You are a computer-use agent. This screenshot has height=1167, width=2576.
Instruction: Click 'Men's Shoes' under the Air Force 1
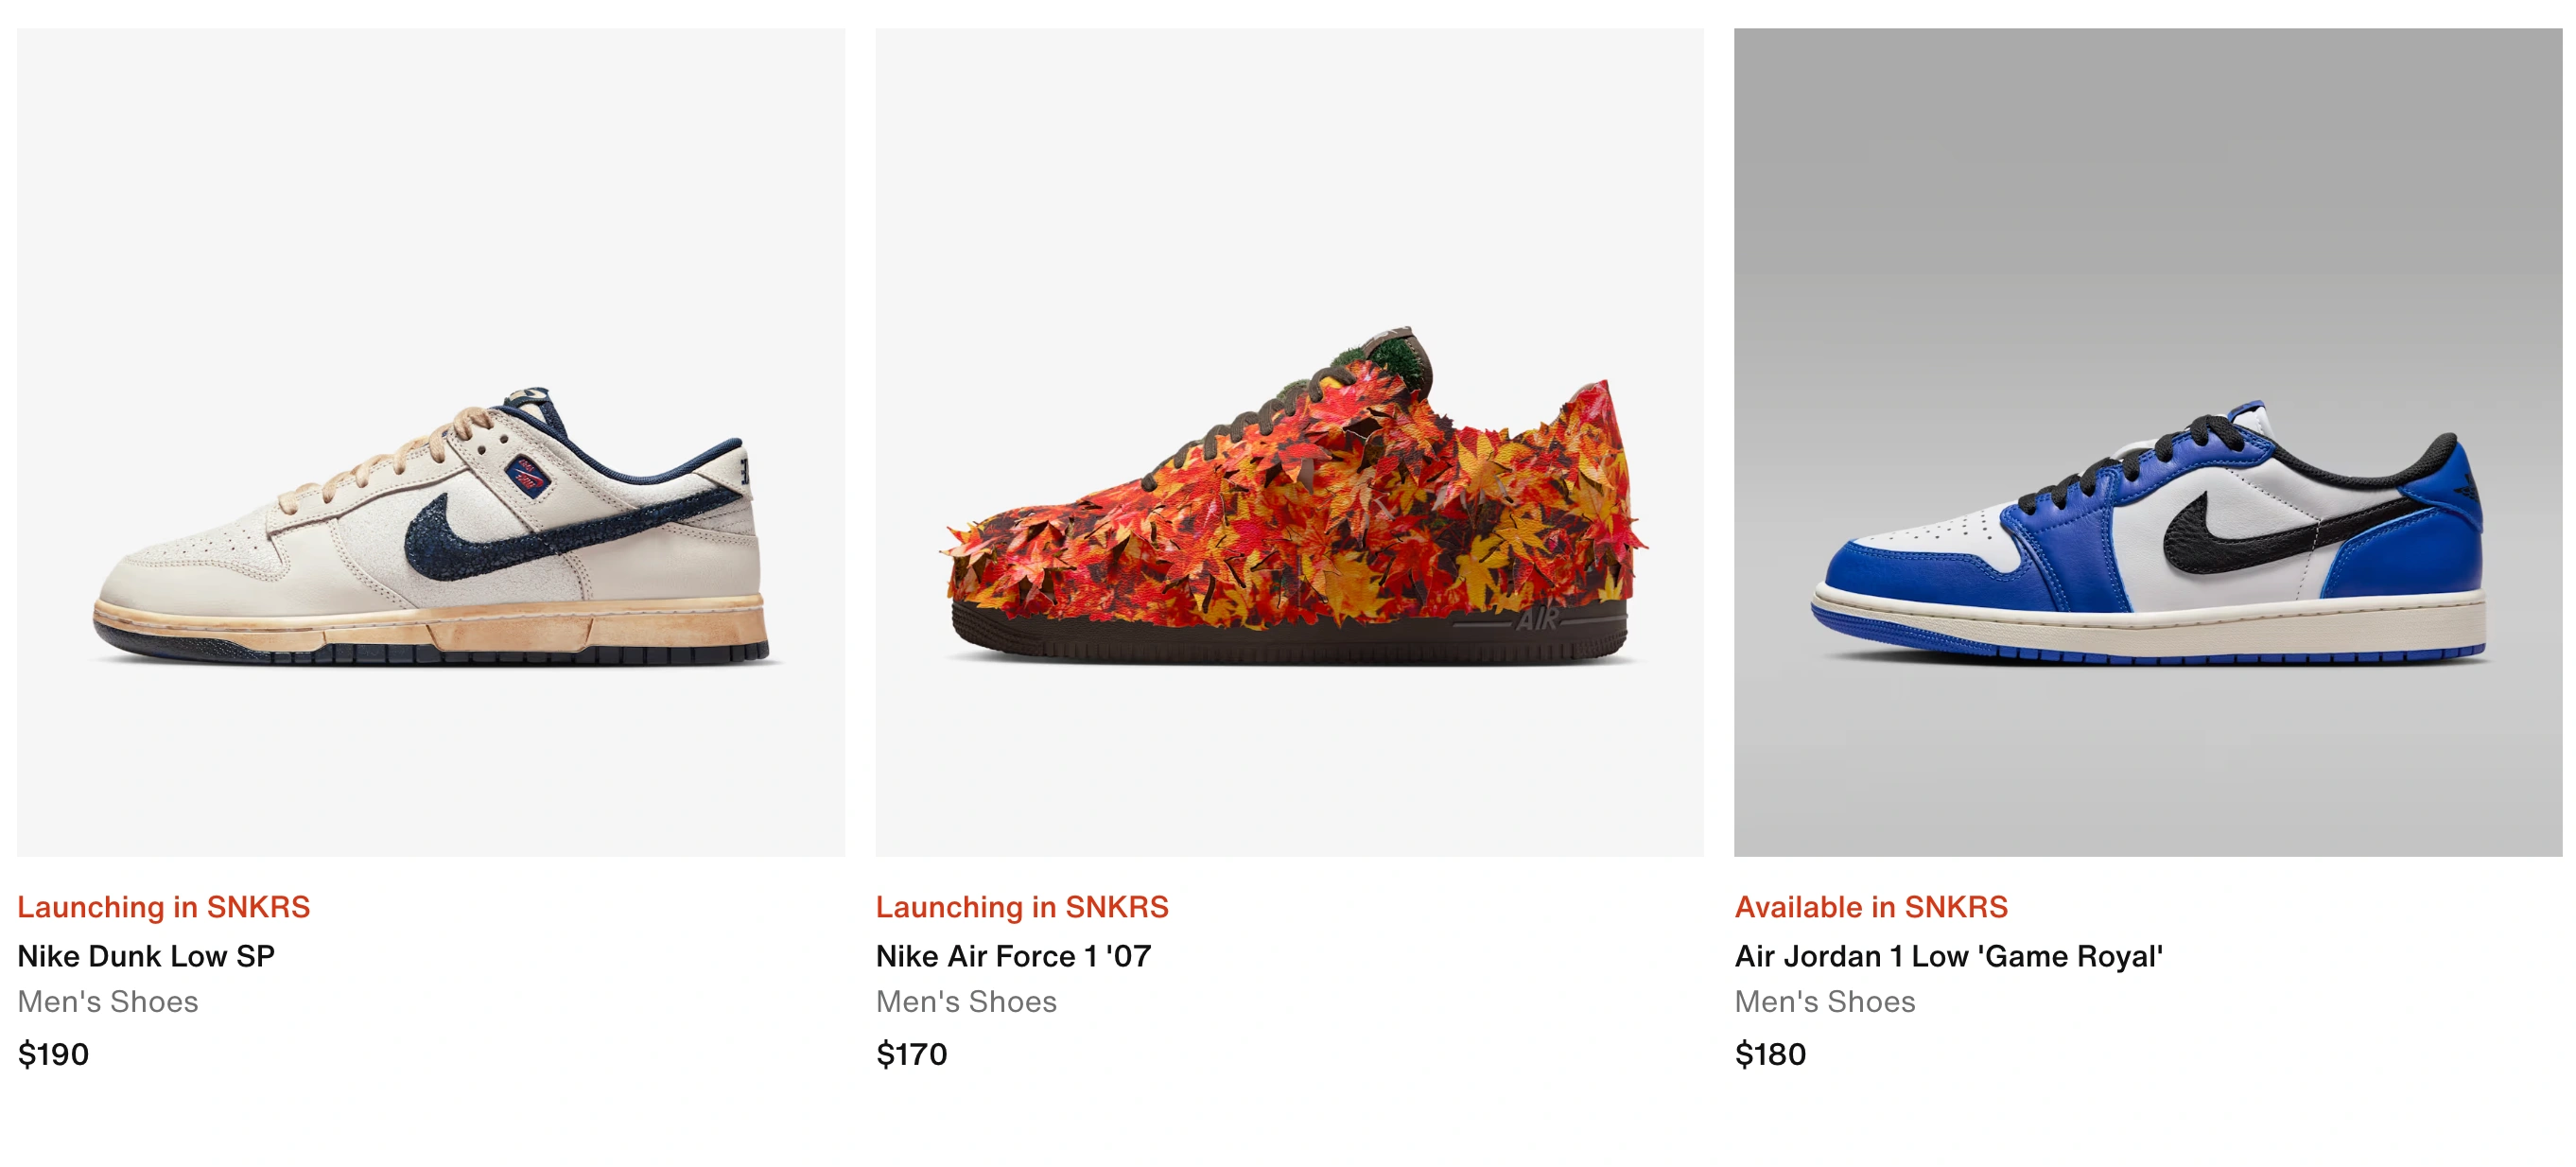click(966, 1002)
